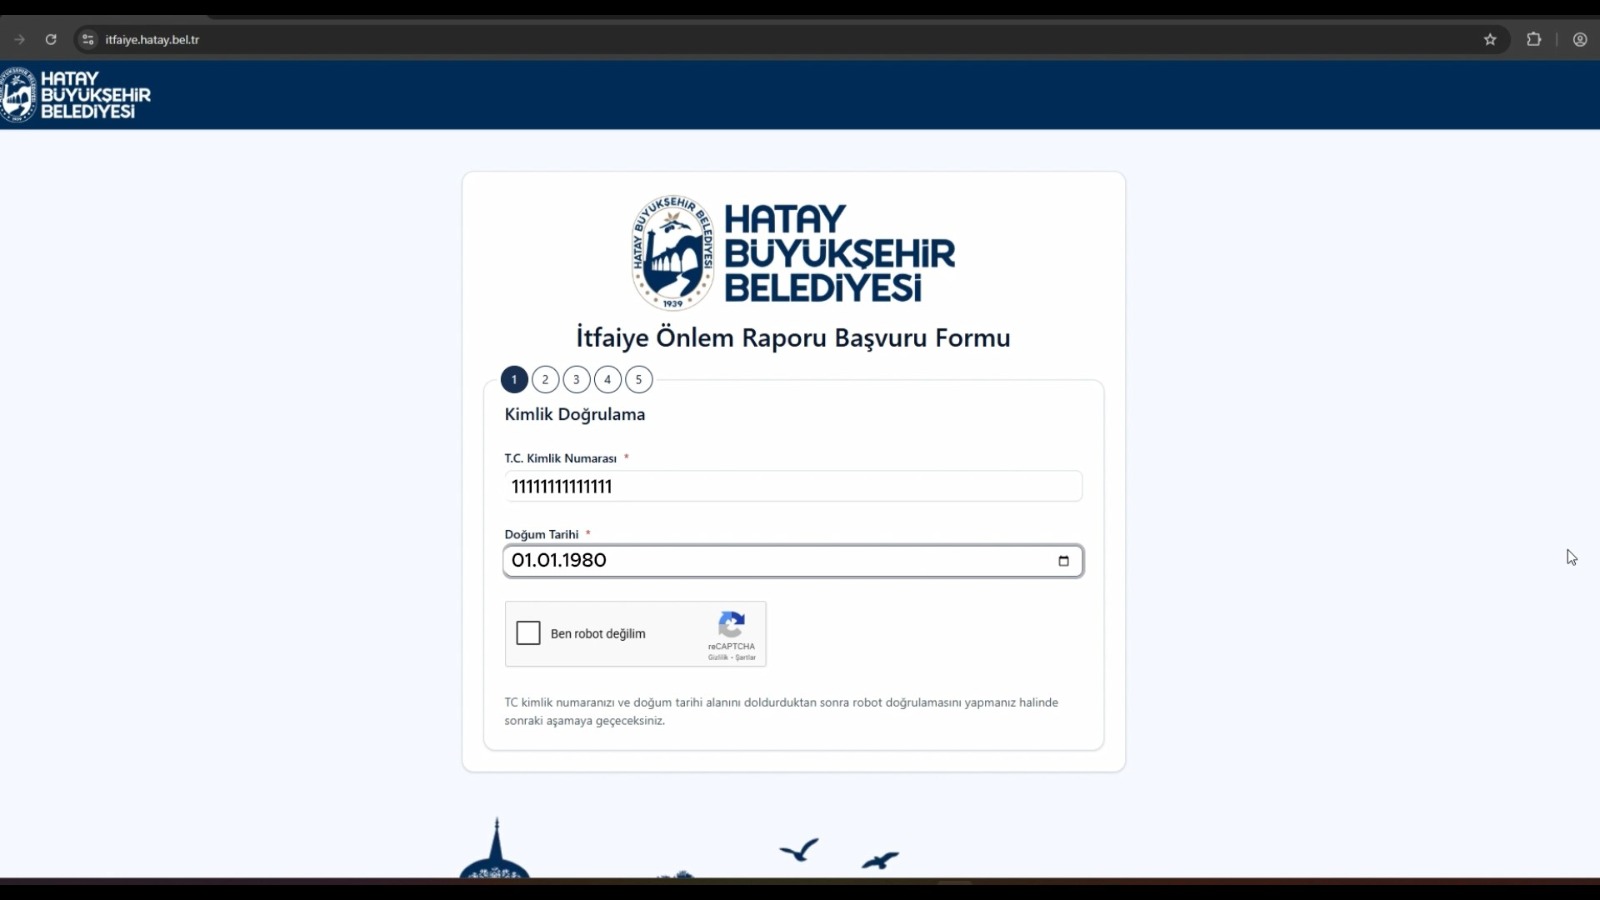Open site information icon beside URL

click(88, 40)
